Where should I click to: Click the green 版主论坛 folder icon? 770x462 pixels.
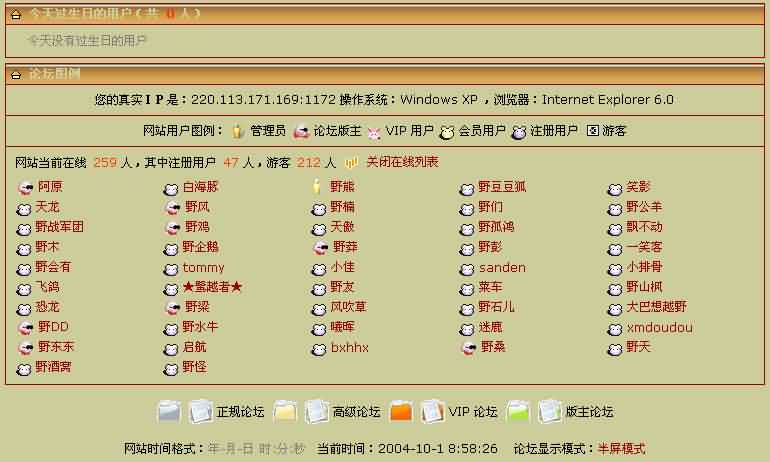click(518, 411)
